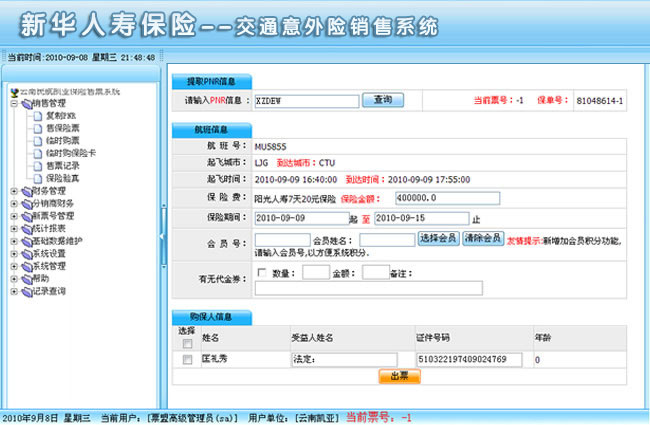Open the 售保险票 page icon

(x=38, y=129)
